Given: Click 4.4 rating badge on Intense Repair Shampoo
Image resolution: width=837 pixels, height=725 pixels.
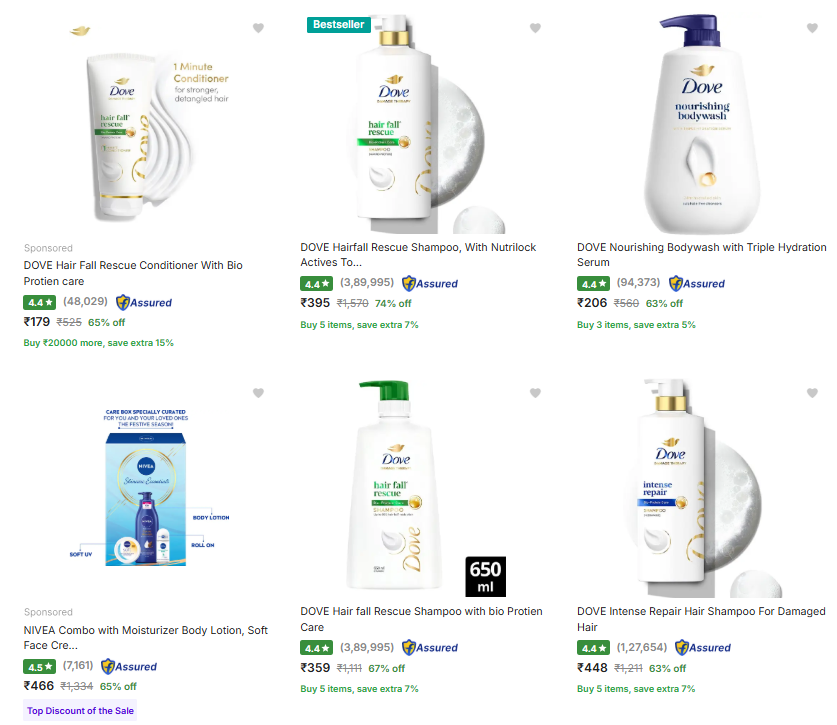Looking at the screenshot, I should [593, 647].
